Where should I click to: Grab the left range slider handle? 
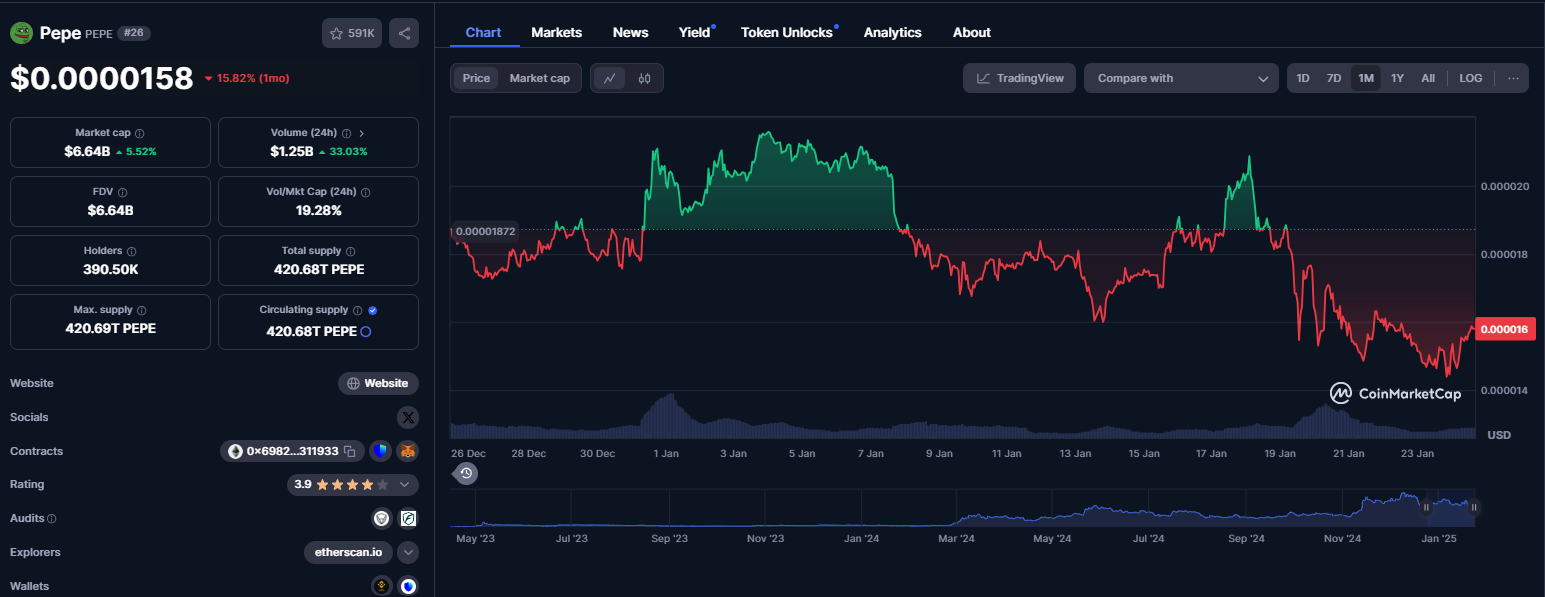1428,508
